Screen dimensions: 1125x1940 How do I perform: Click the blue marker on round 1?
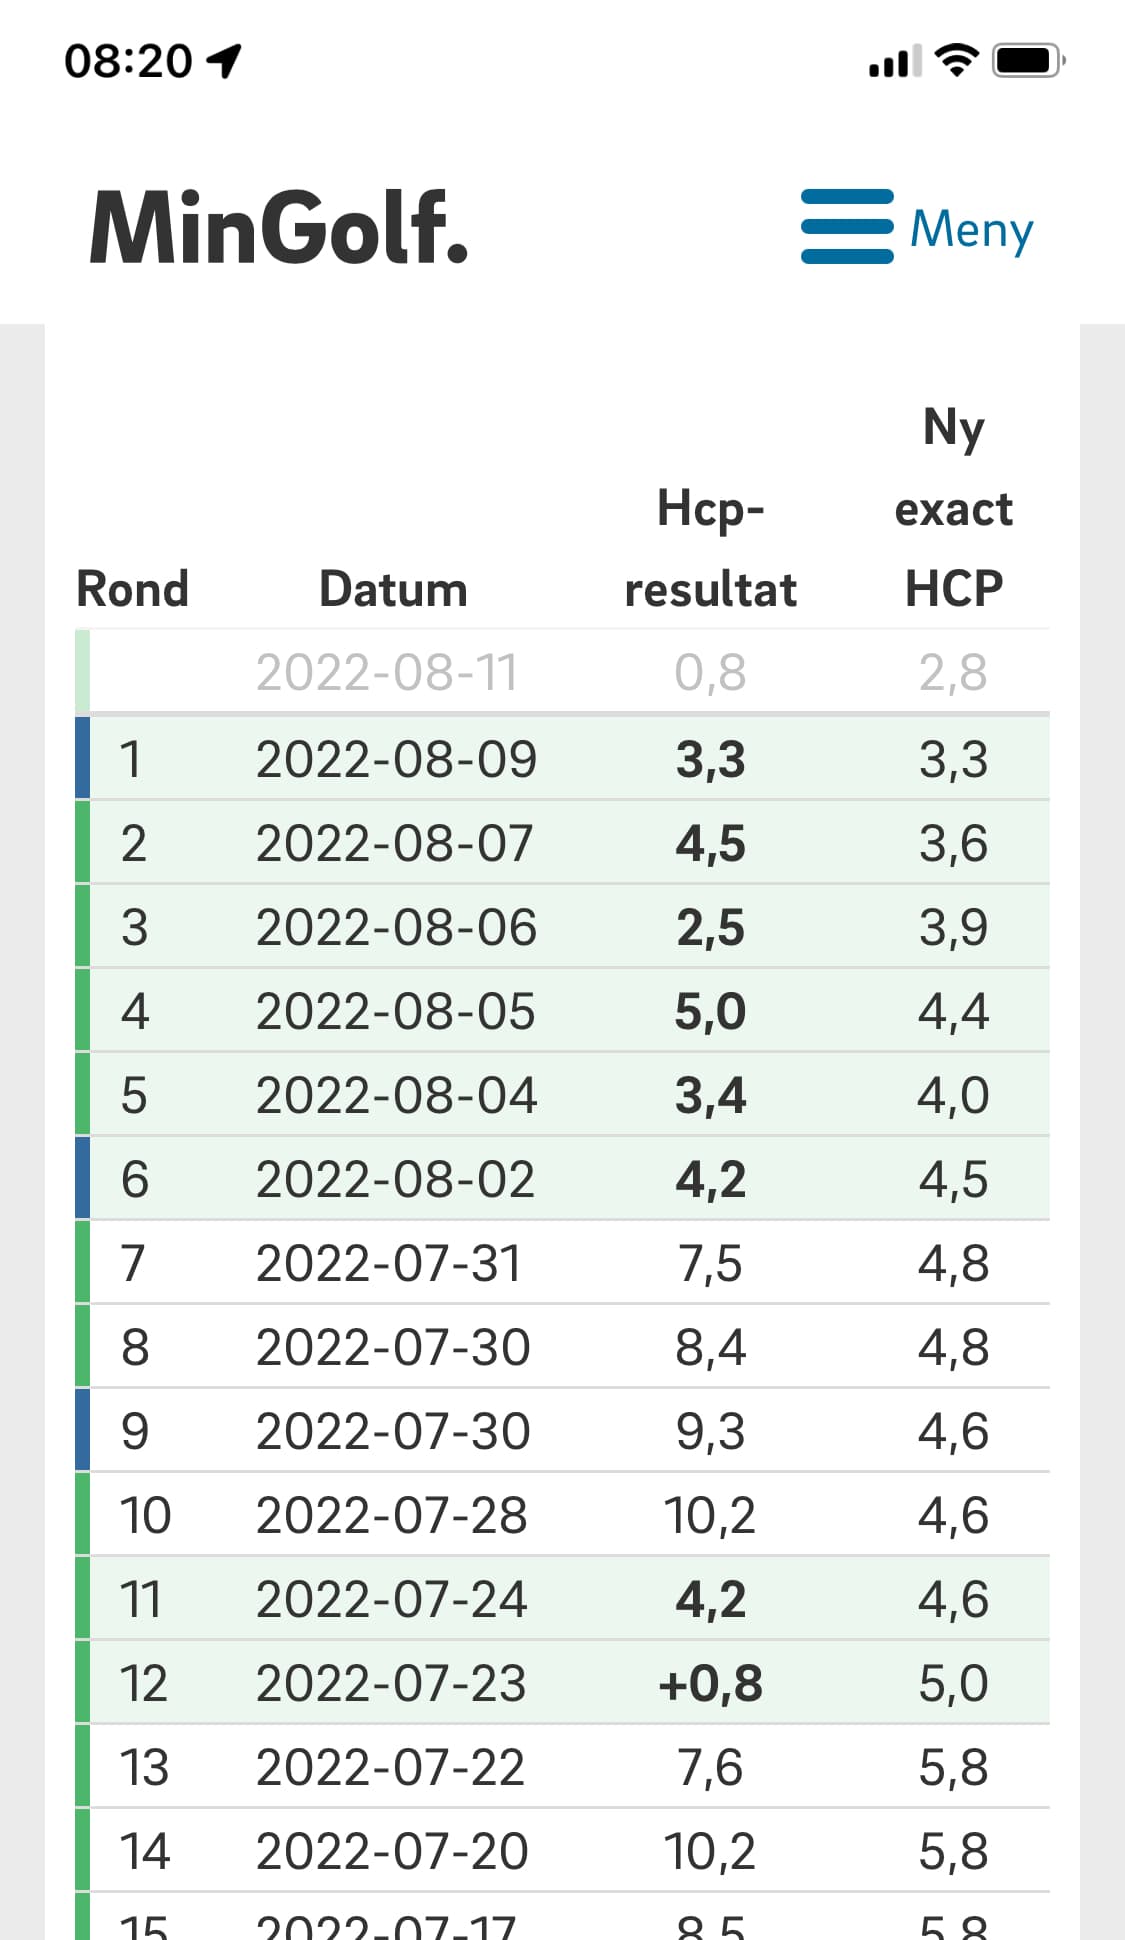[x=83, y=758]
